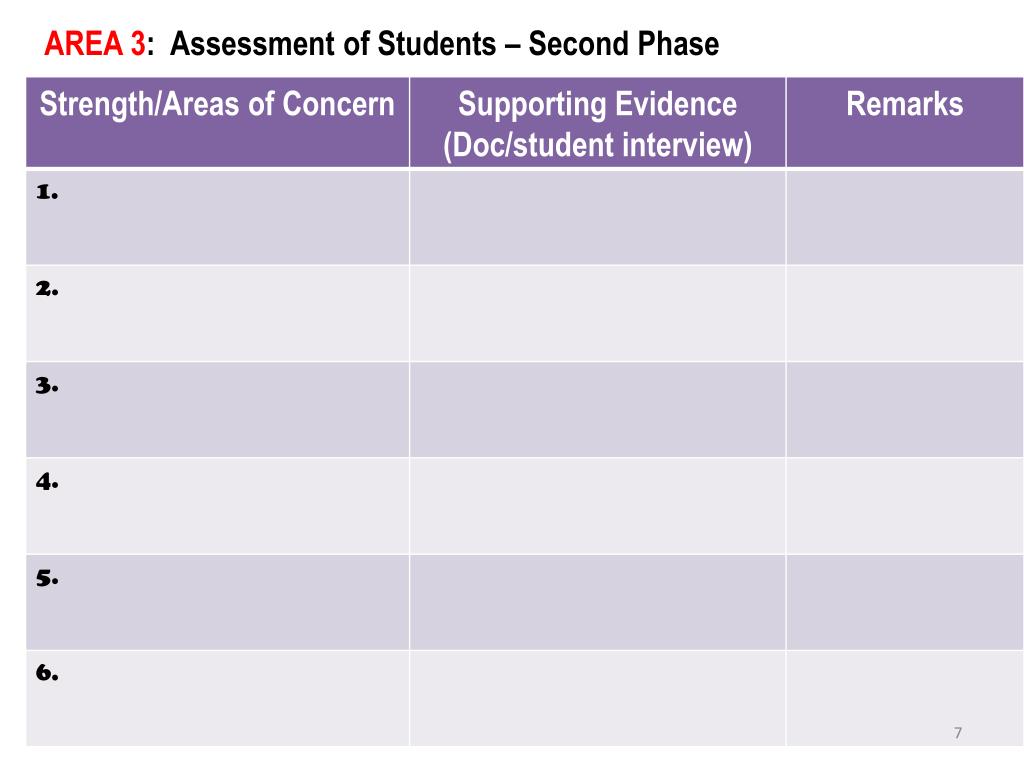
Task: Click the Strength/Areas of Concern header
Action: tap(217, 104)
